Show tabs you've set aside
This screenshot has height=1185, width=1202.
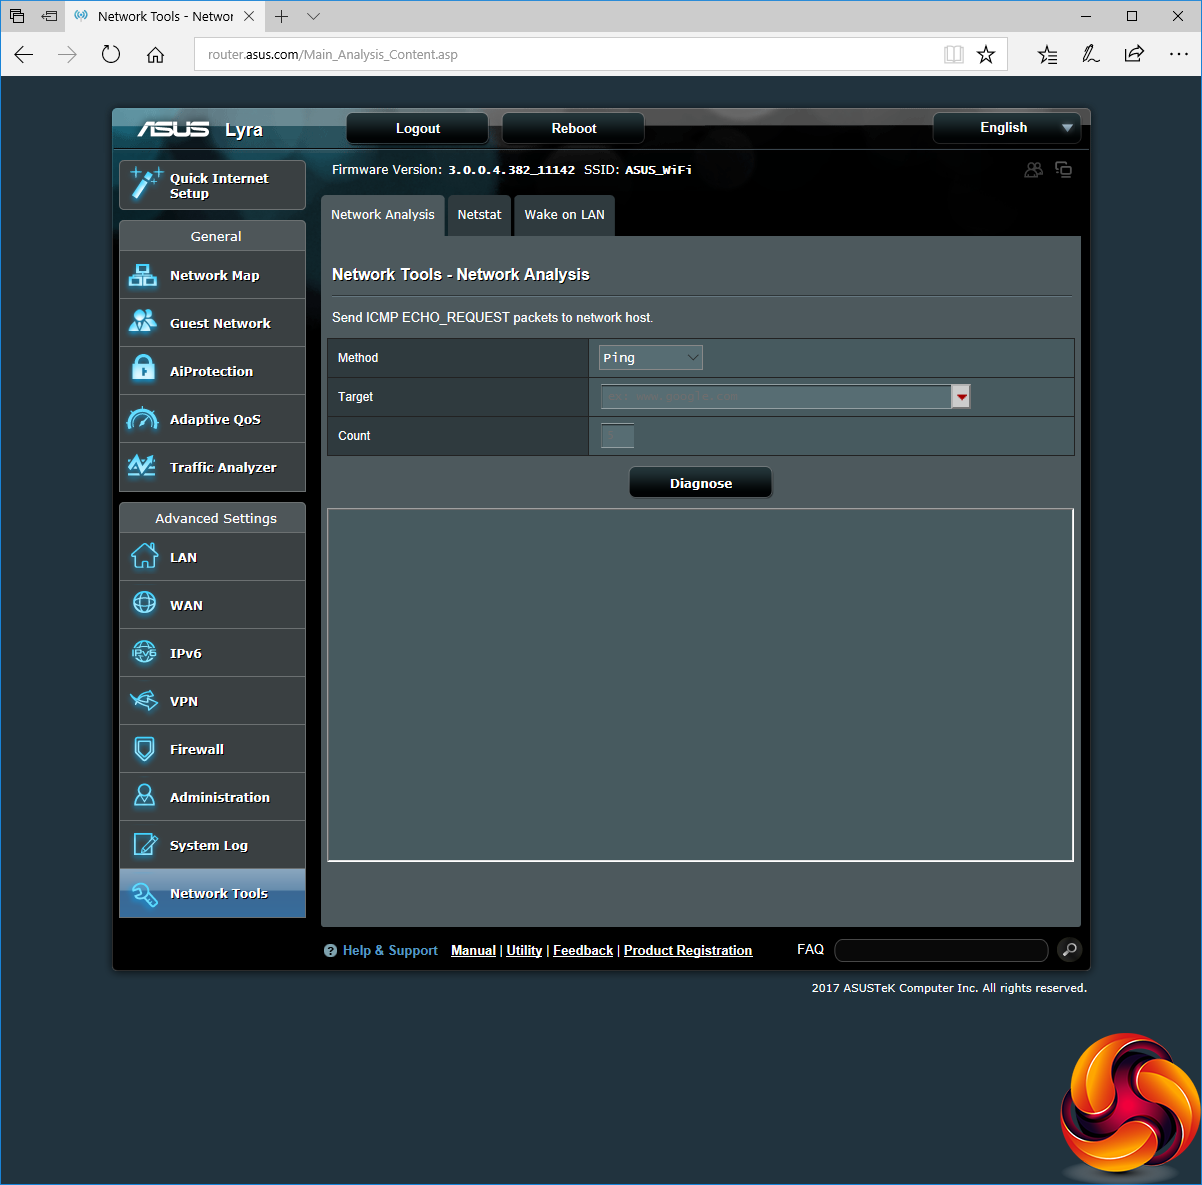point(17,16)
